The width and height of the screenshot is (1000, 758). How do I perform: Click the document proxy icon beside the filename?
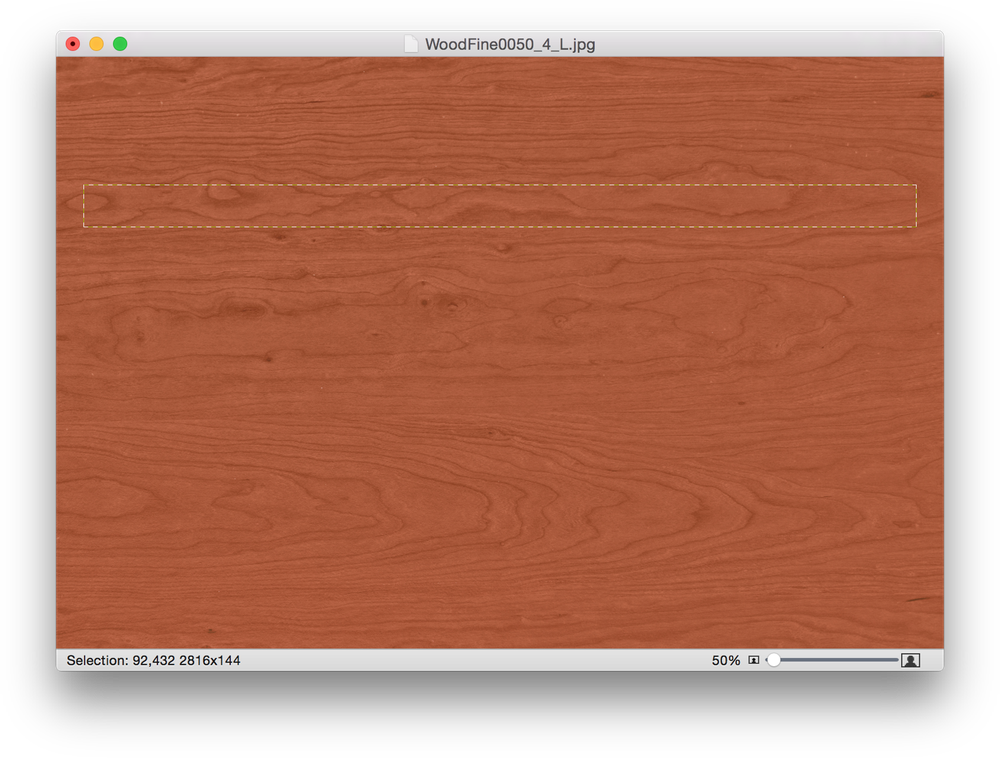pyautogui.click(x=411, y=43)
